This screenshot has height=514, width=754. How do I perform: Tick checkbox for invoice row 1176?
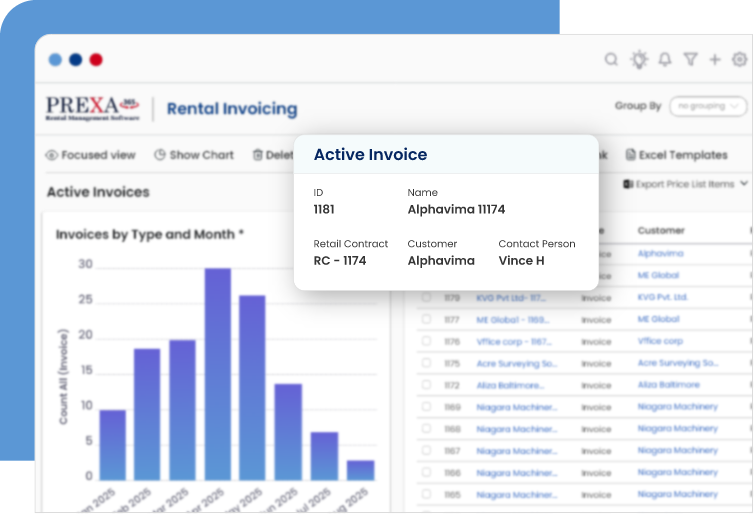coord(426,341)
